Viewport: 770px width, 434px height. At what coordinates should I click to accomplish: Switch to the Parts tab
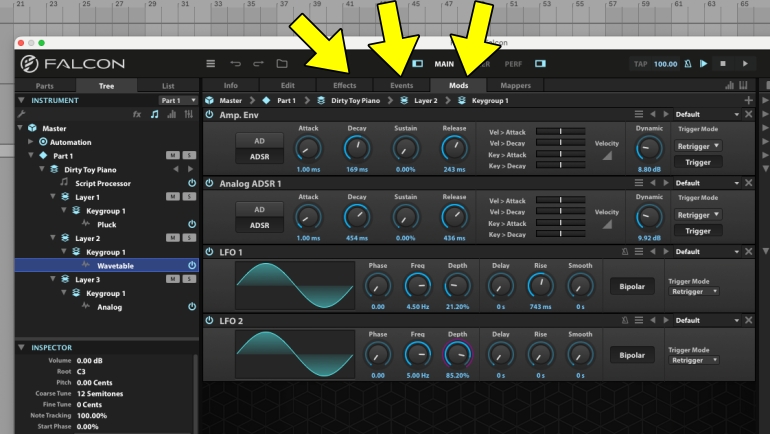[x=45, y=85]
